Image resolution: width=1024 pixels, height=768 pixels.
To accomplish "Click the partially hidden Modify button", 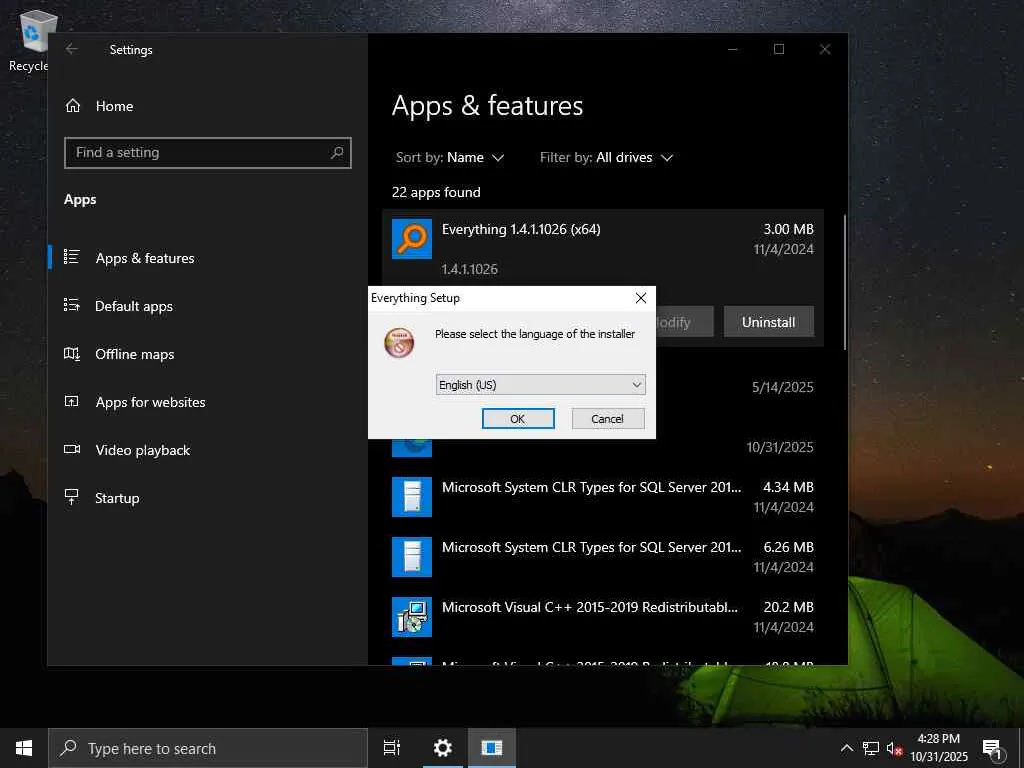I will (x=684, y=322).
